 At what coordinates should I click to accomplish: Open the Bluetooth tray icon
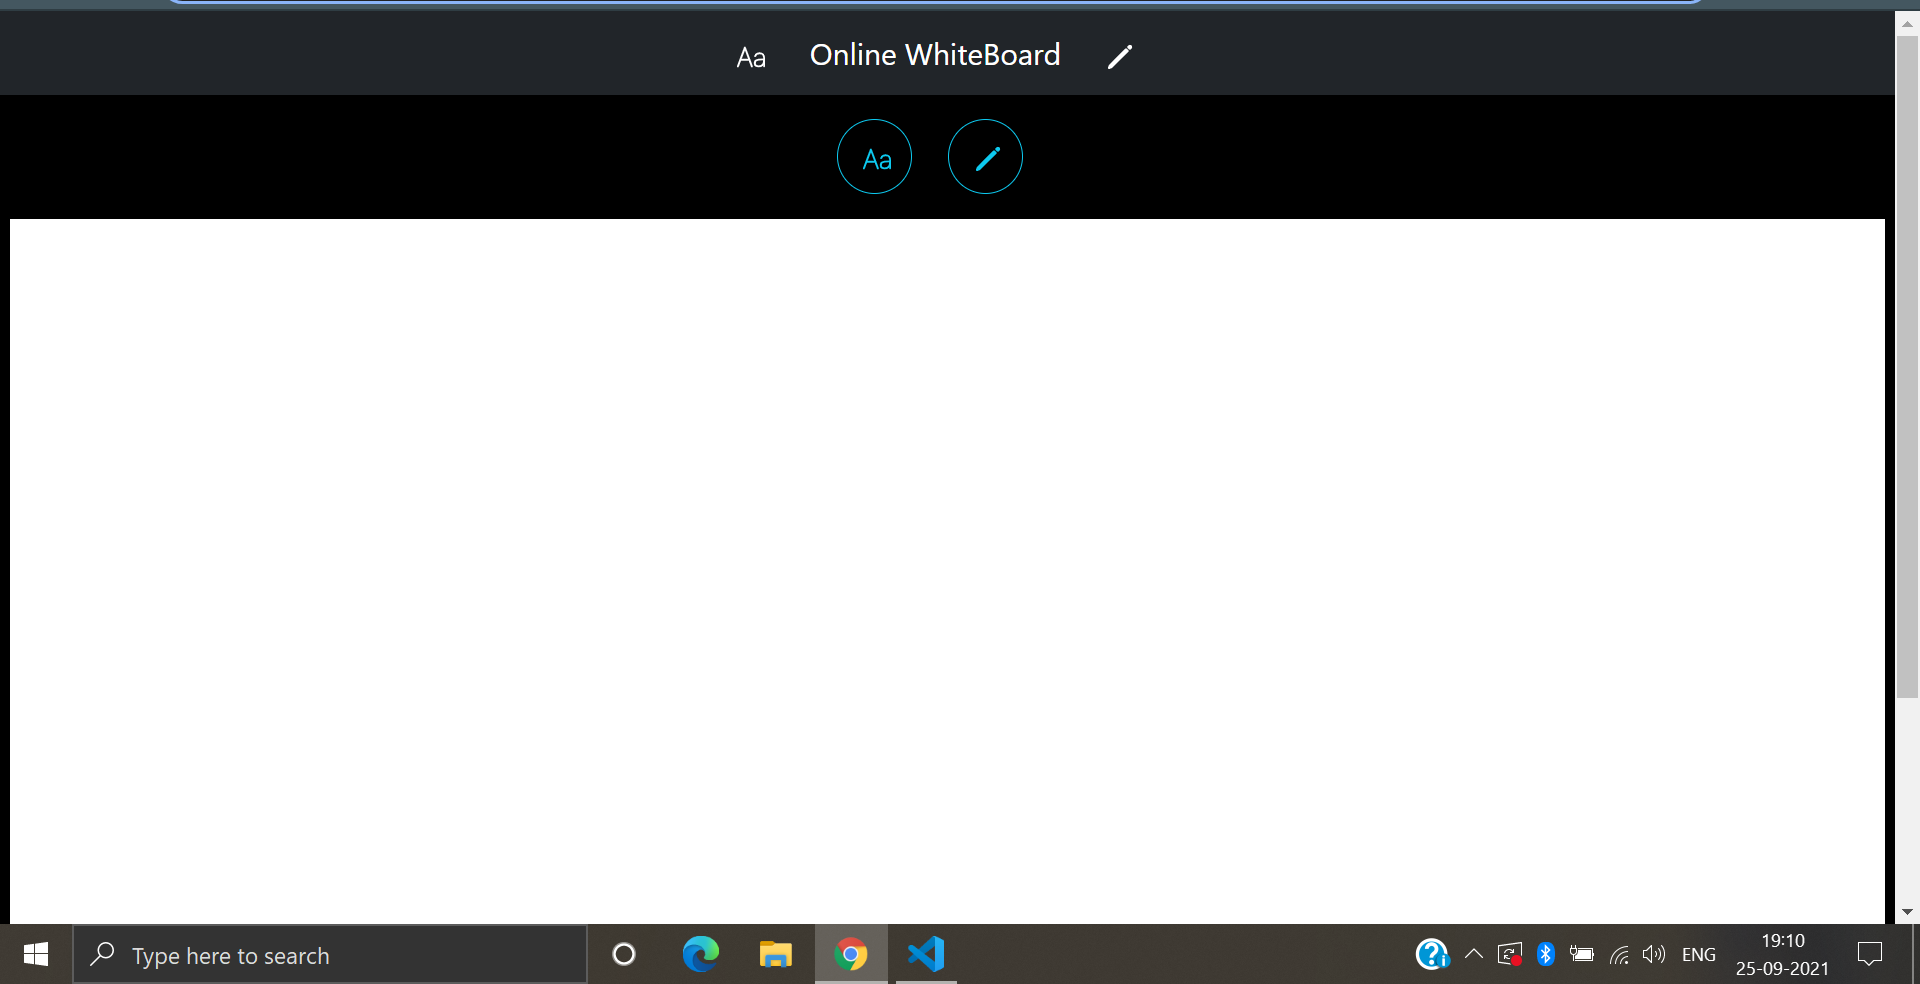click(x=1547, y=954)
